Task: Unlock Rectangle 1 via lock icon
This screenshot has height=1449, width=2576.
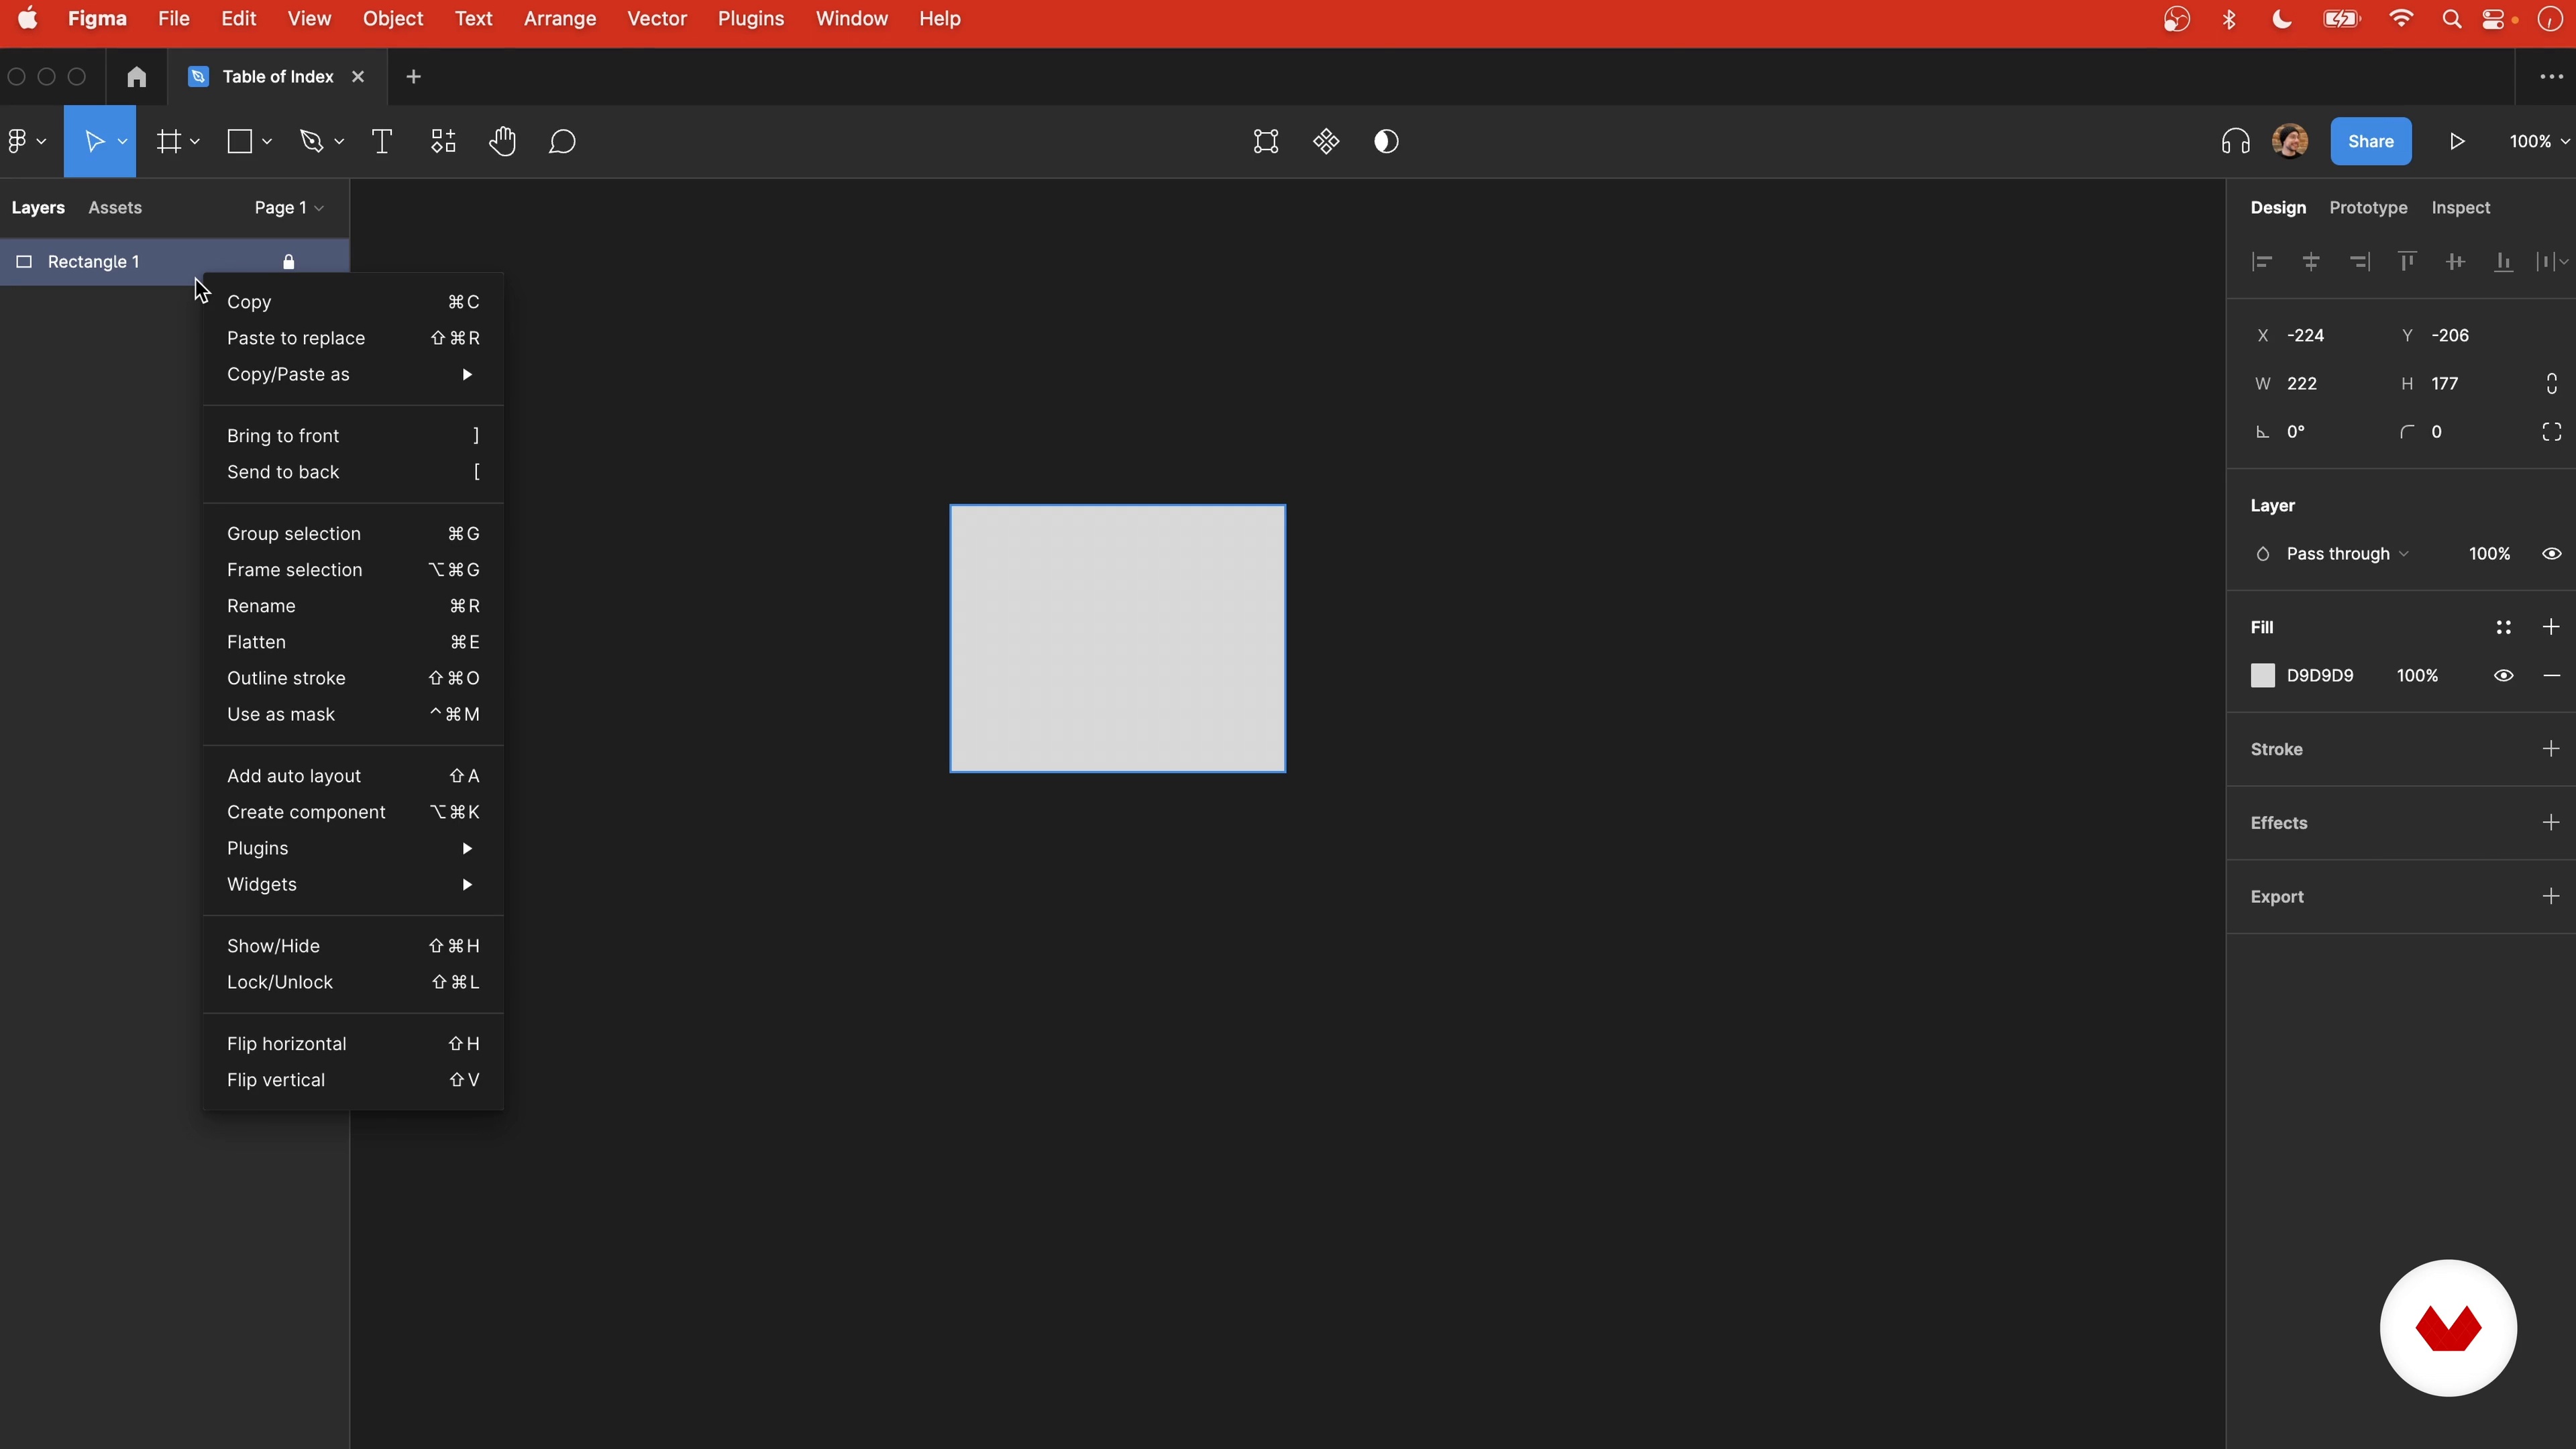Action: pyautogui.click(x=289, y=262)
